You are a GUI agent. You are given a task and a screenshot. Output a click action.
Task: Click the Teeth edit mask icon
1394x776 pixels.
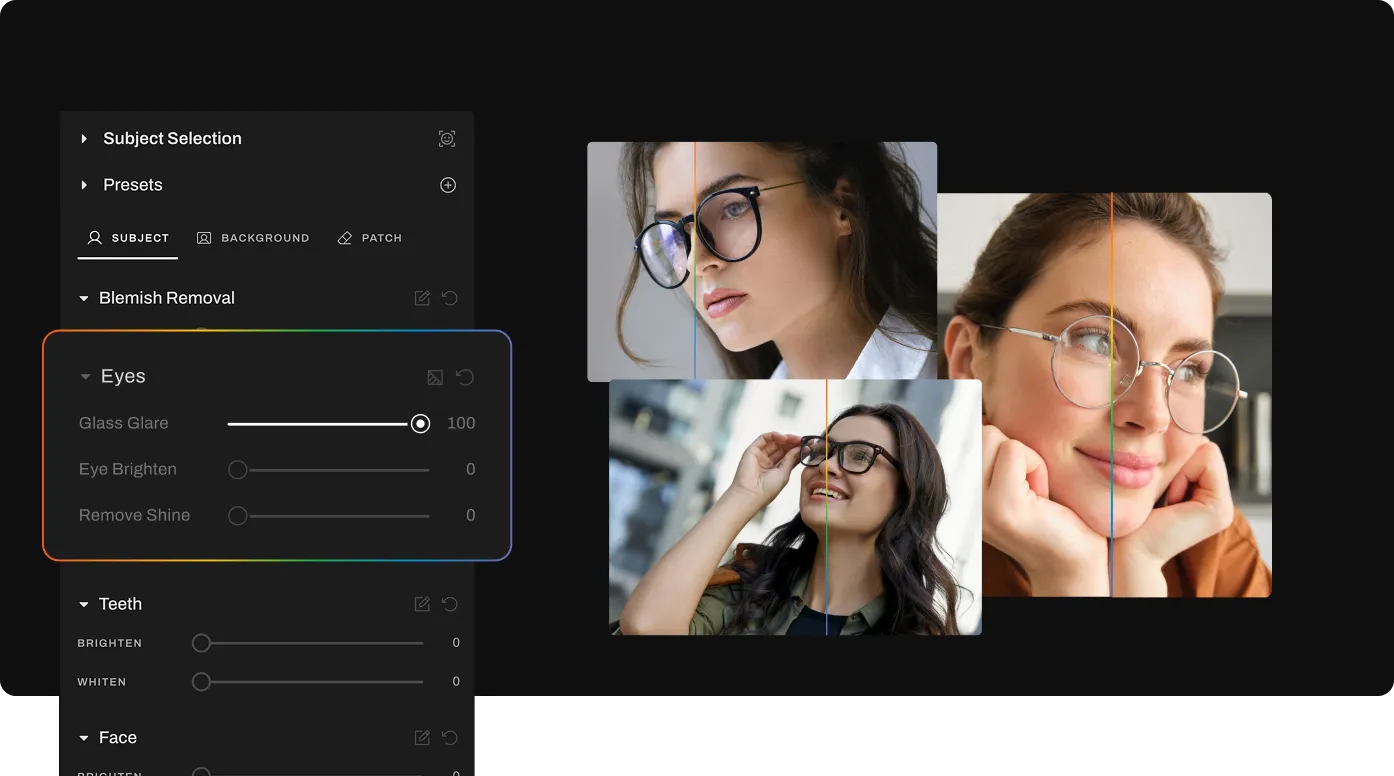coord(422,604)
